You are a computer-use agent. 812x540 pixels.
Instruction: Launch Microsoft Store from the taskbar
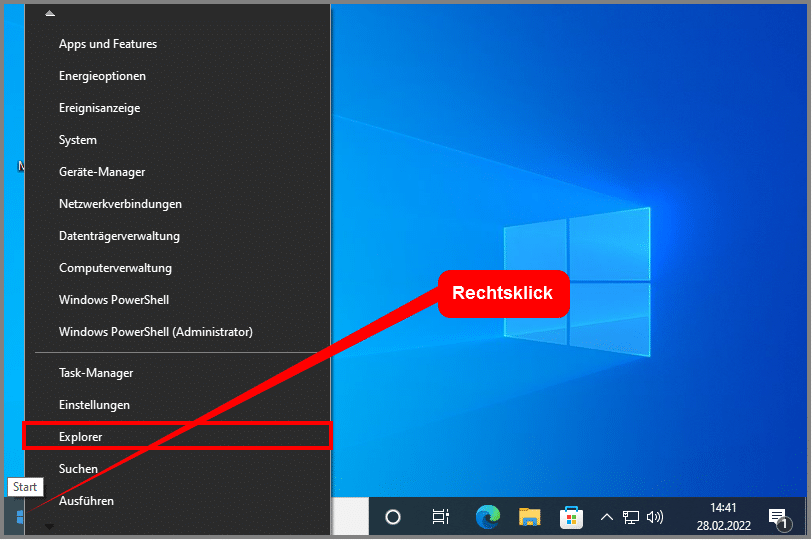[572, 517]
